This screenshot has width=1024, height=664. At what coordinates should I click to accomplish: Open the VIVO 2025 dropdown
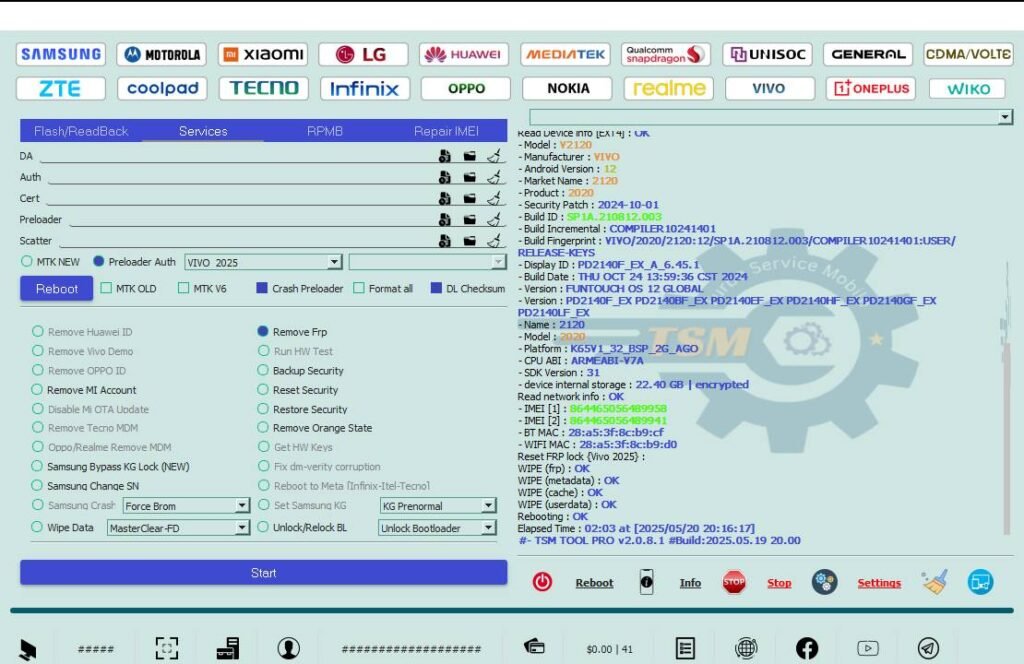(263, 262)
